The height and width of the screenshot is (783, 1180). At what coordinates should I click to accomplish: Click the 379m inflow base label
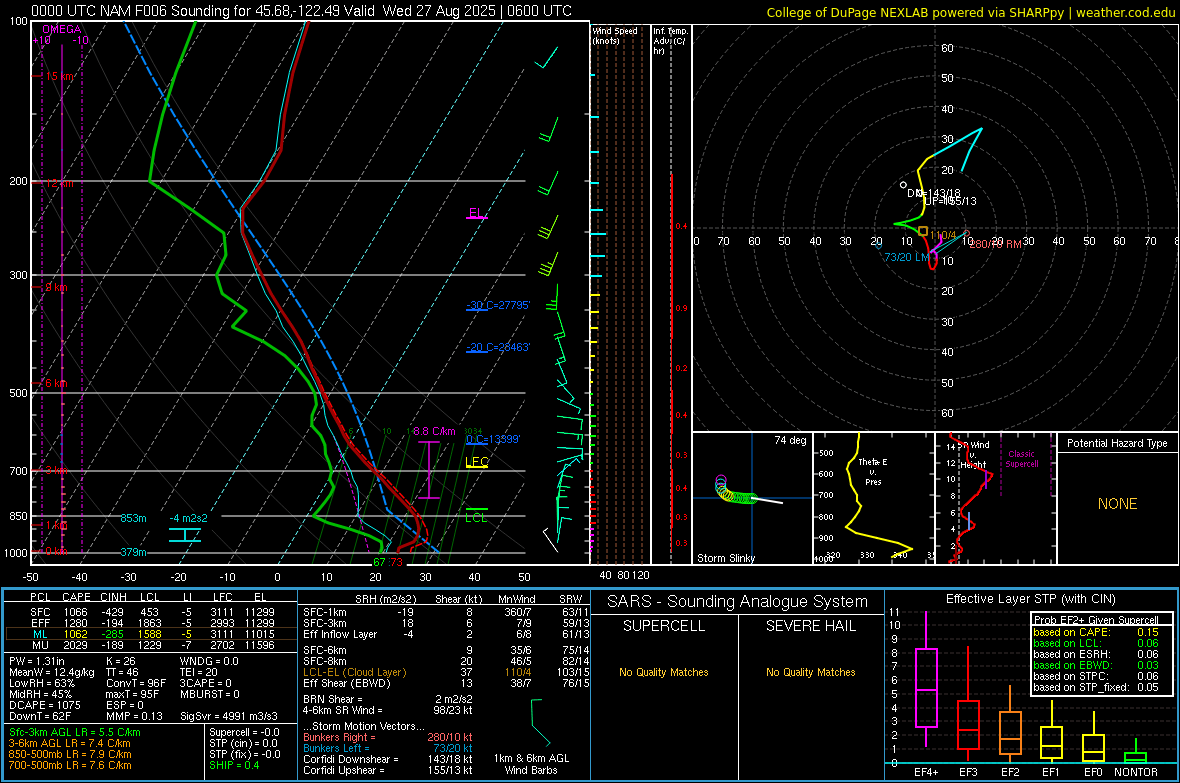pos(133,552)
